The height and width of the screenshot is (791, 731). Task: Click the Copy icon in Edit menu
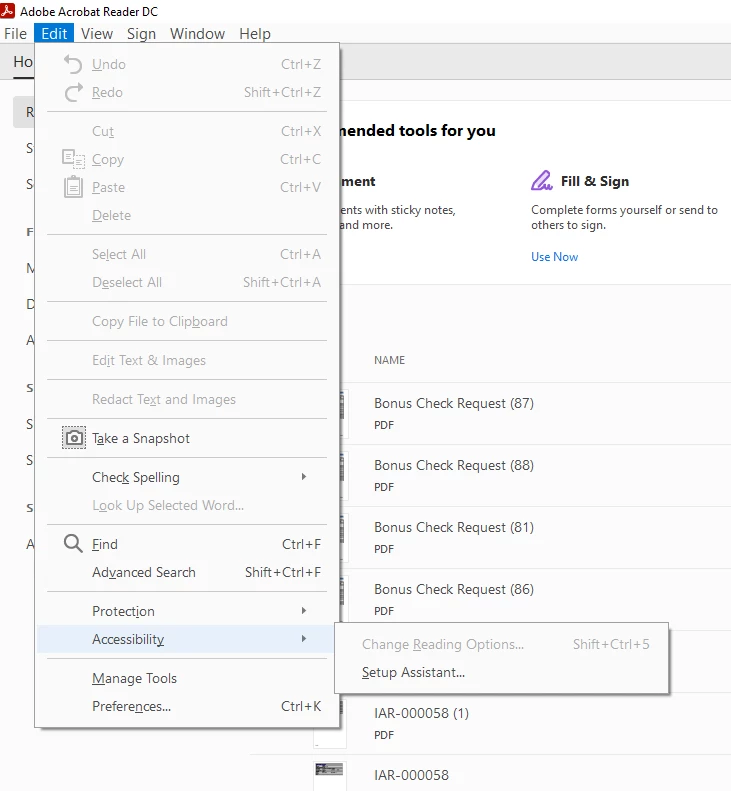[73, 159]
